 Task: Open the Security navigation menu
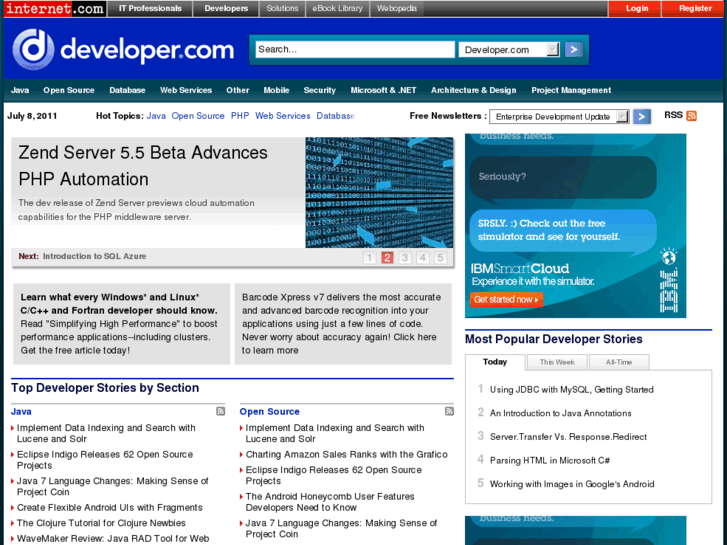[319, 90]
